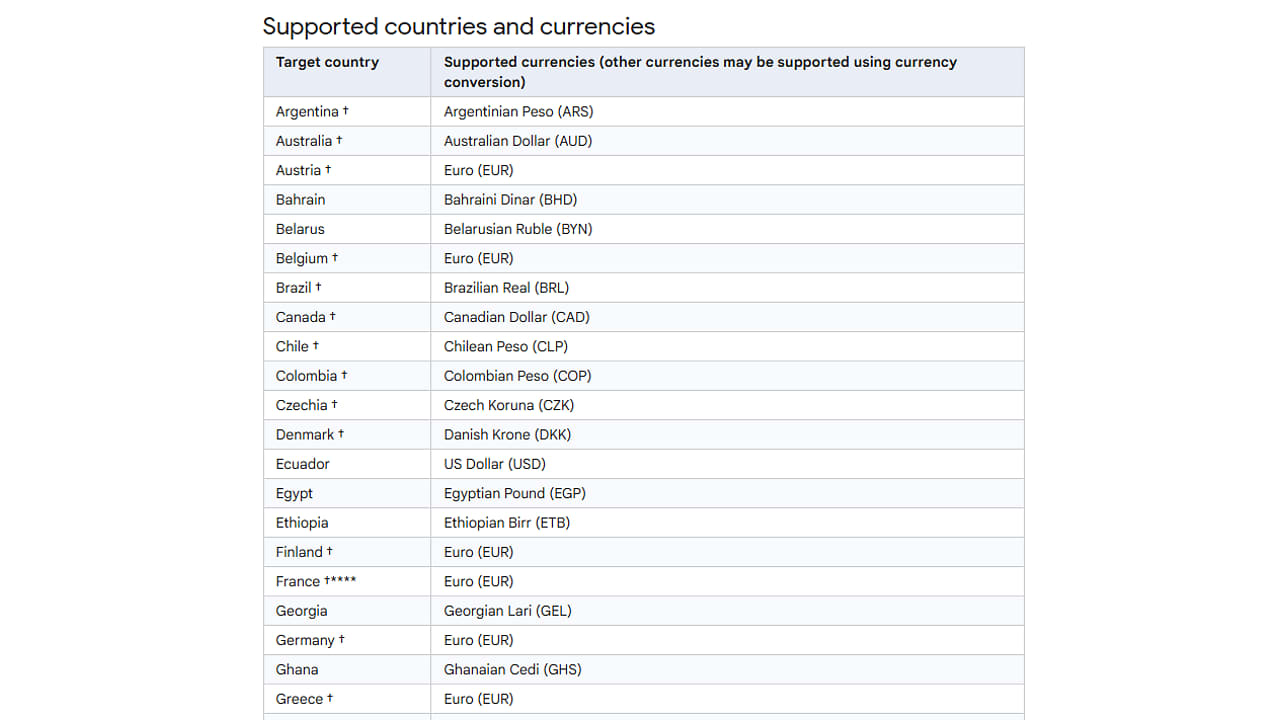
Task: Select the Ghanaian Cedi (GHS) cell
Action: (x=727, y=669)
